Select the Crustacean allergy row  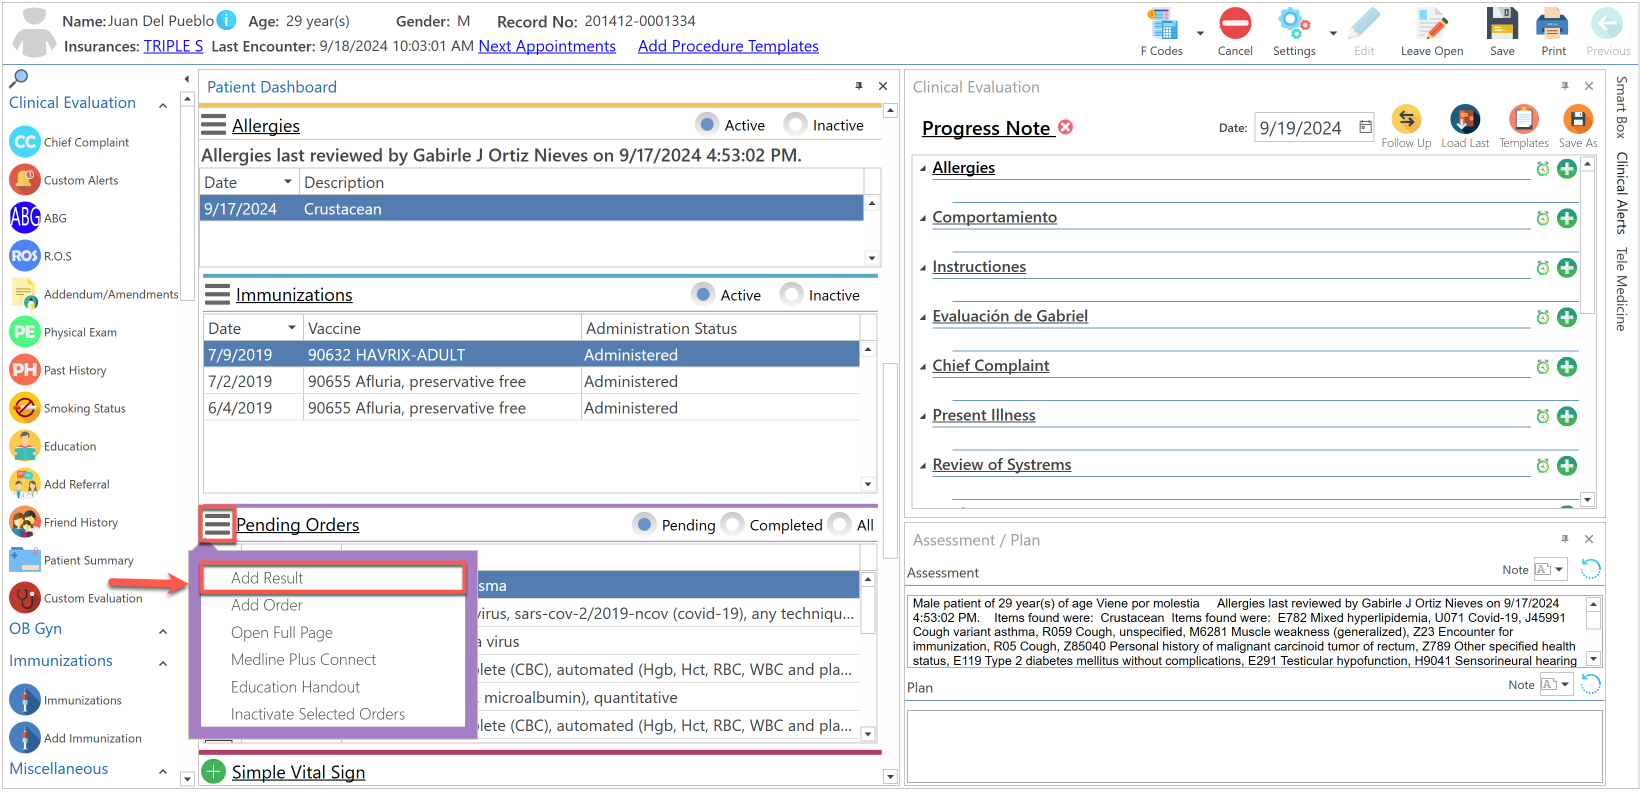532,209
